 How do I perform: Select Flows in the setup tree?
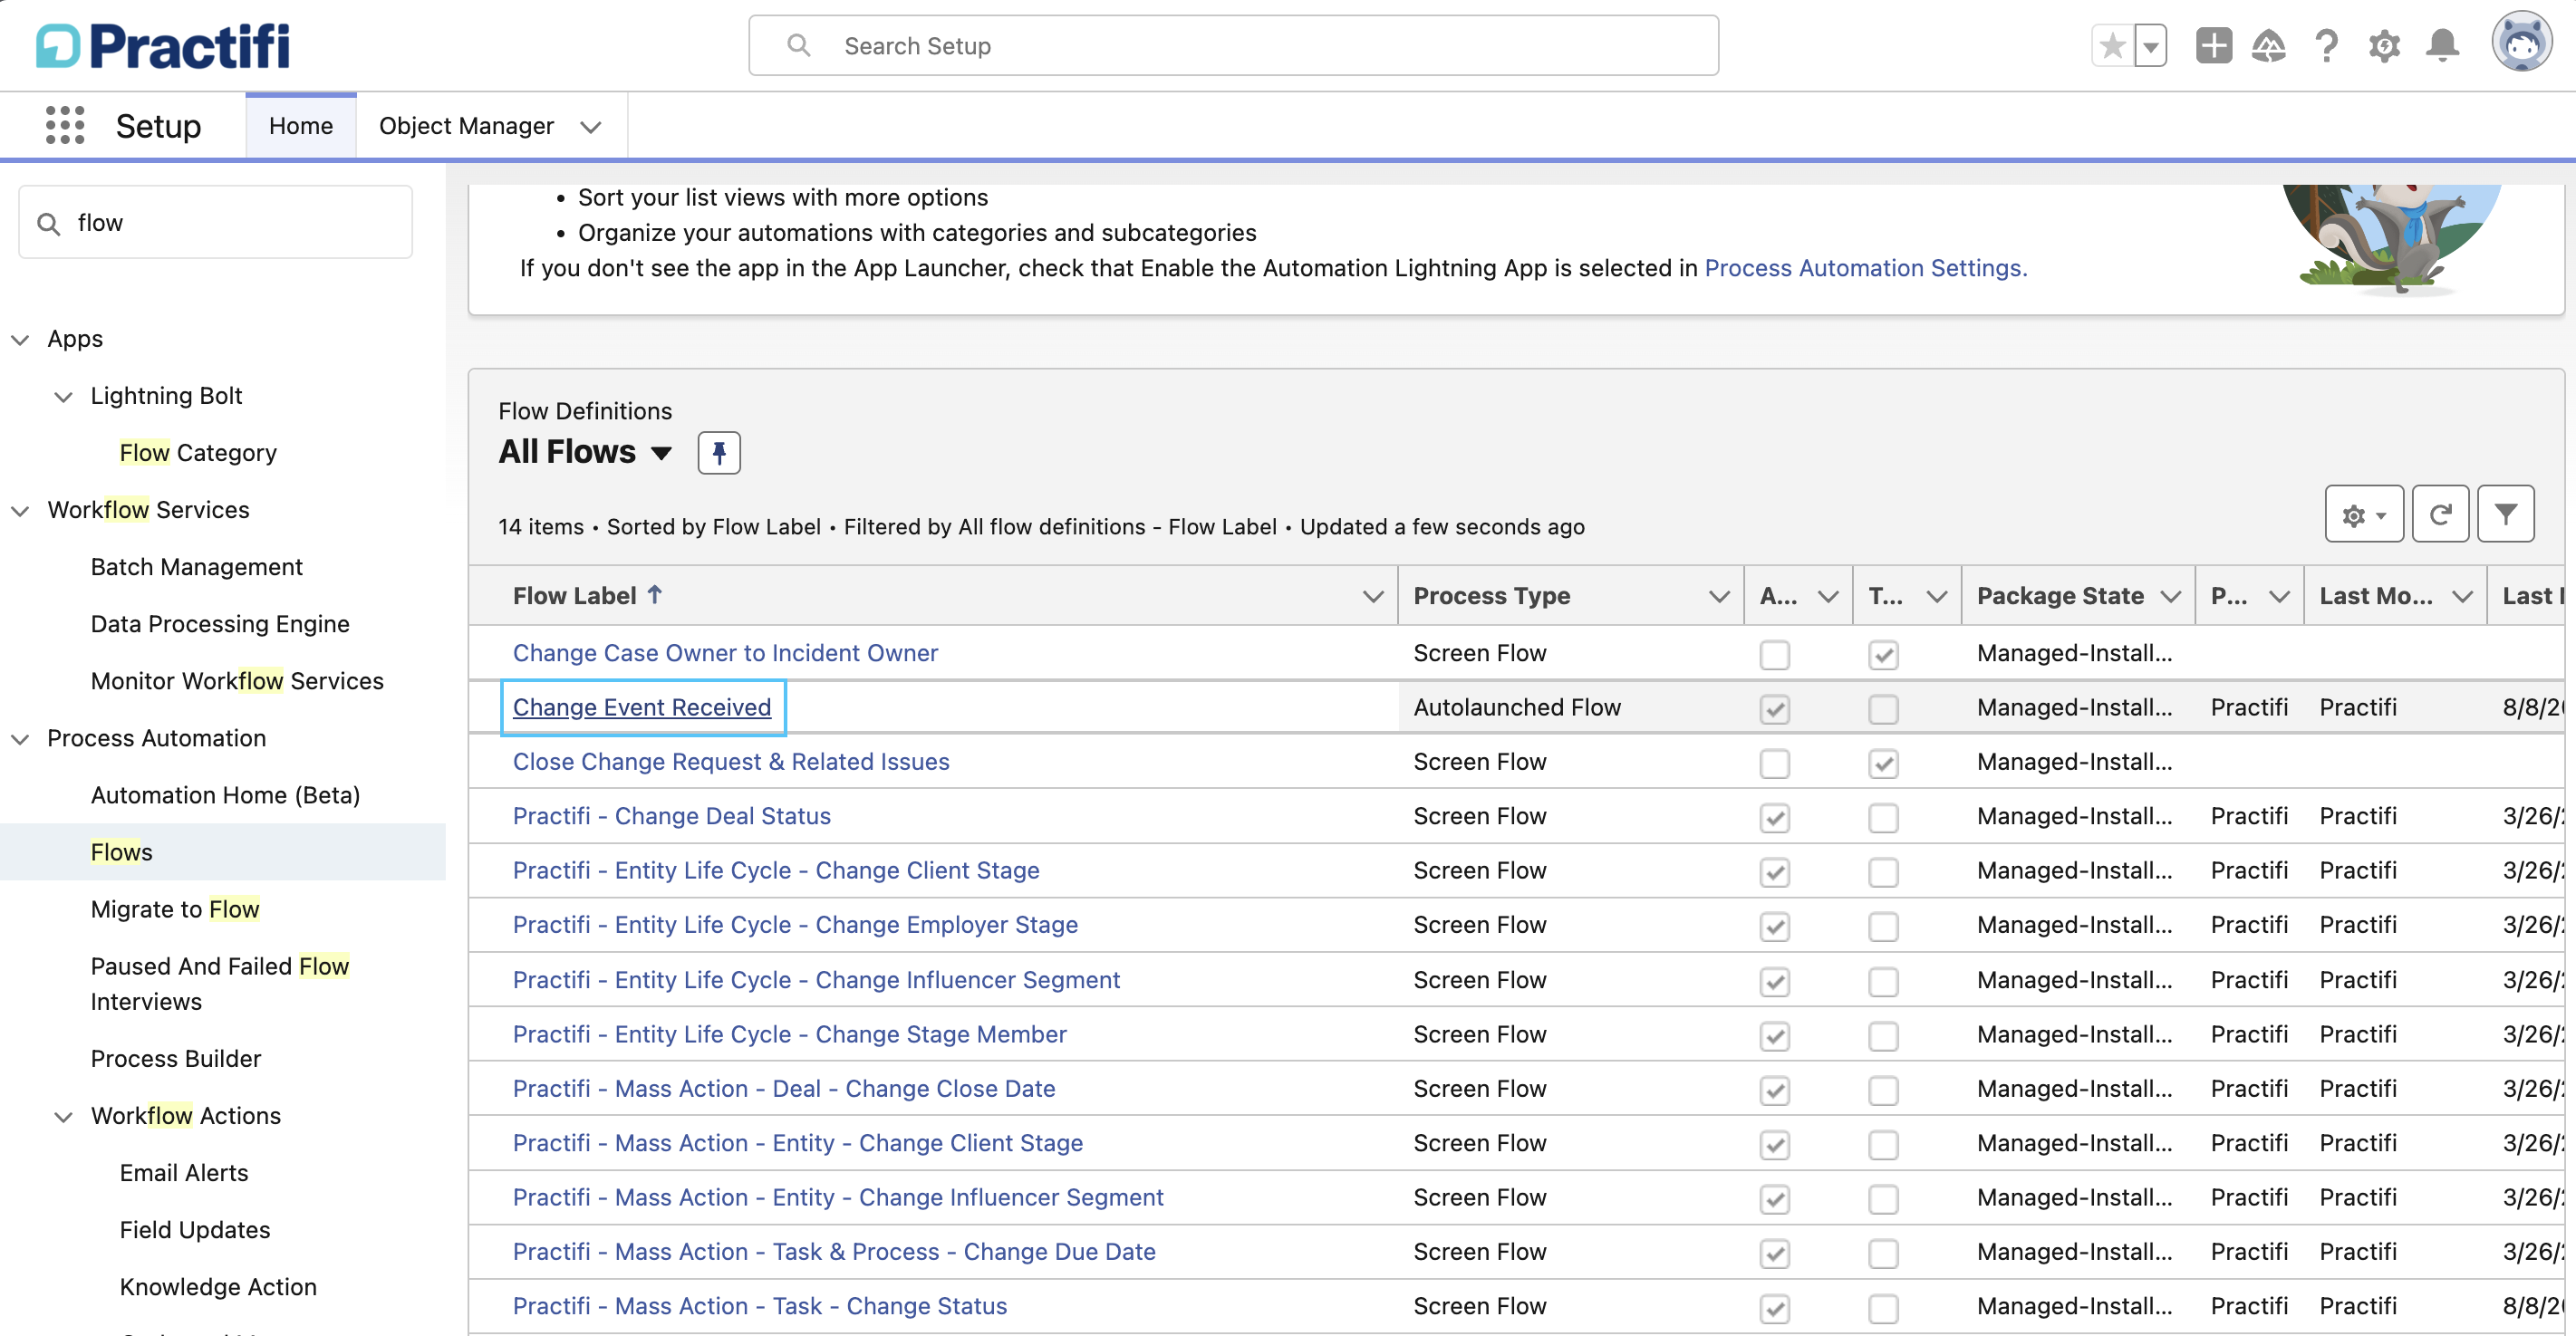[122, 852]
